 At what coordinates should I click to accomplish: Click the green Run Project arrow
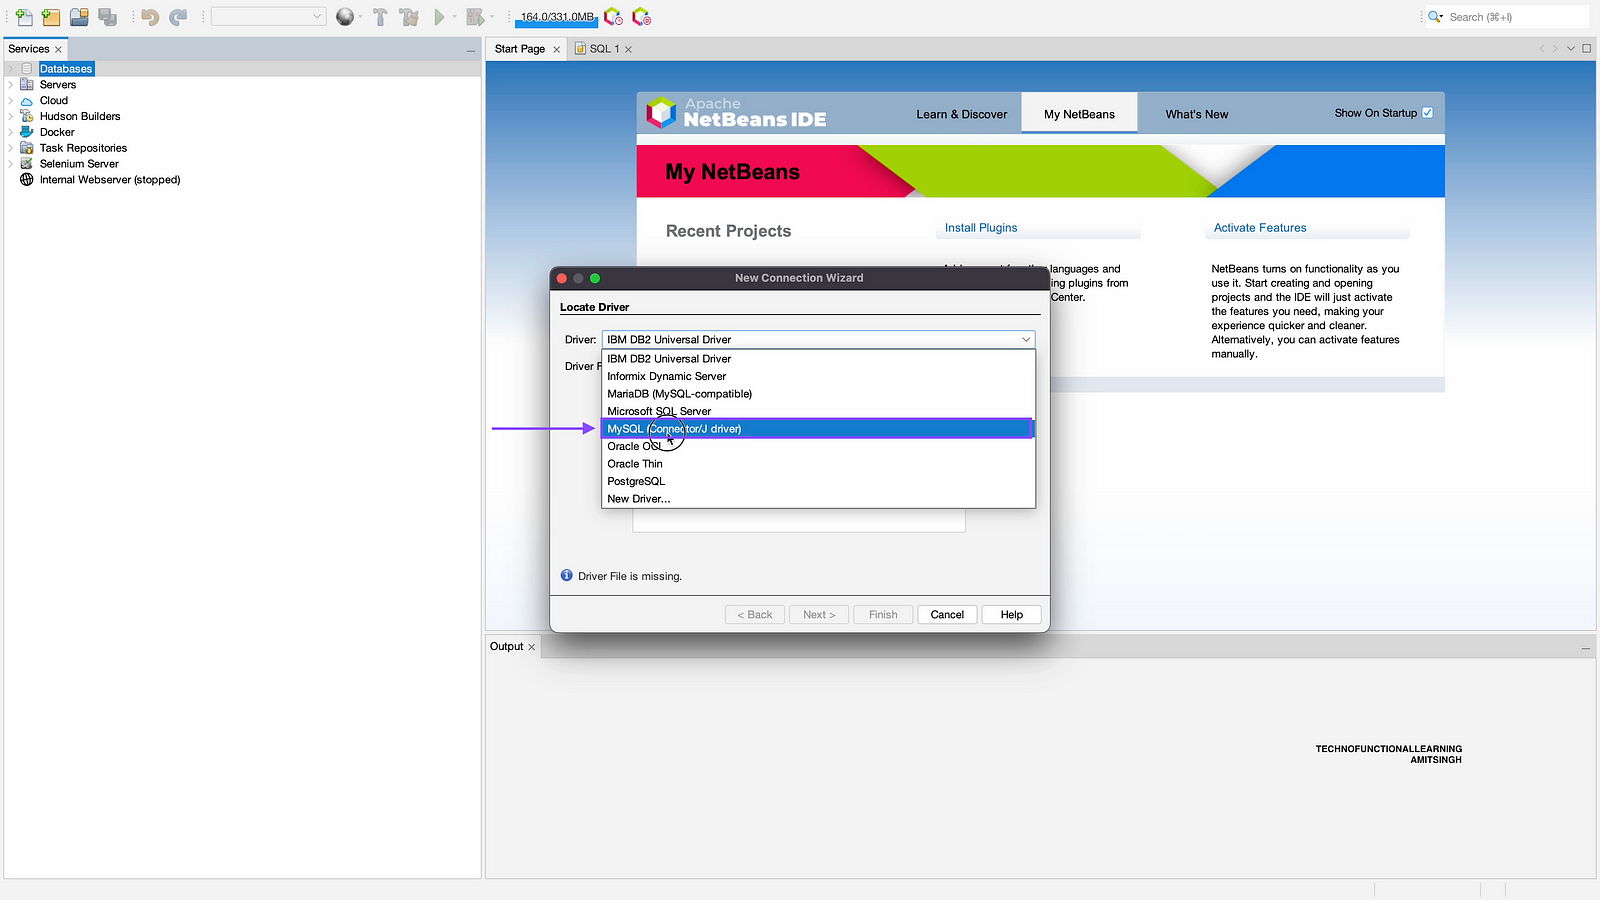(439, 17)
